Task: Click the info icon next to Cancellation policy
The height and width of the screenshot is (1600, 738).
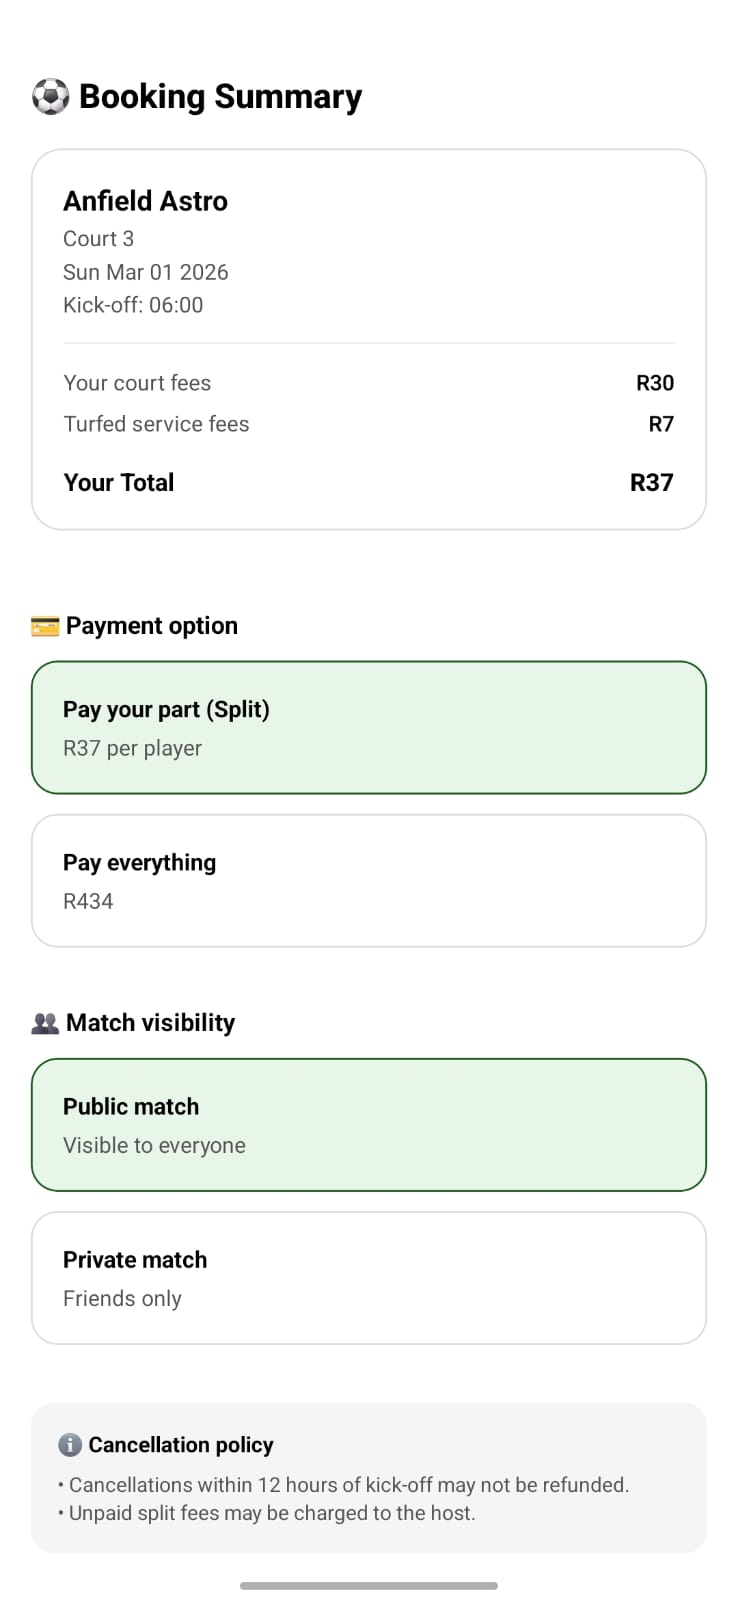Action: 70,1445
